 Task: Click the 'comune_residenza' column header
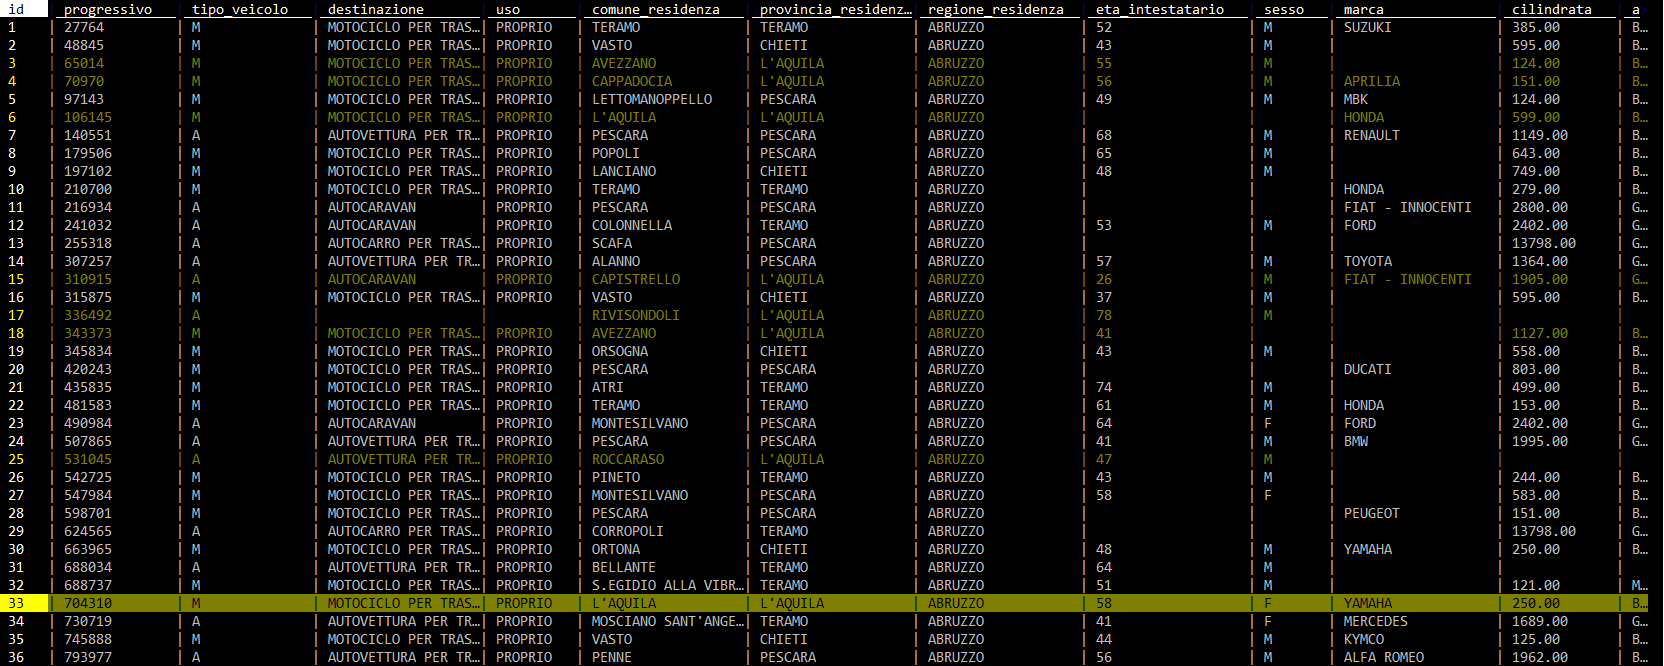(x=656, y=9)
